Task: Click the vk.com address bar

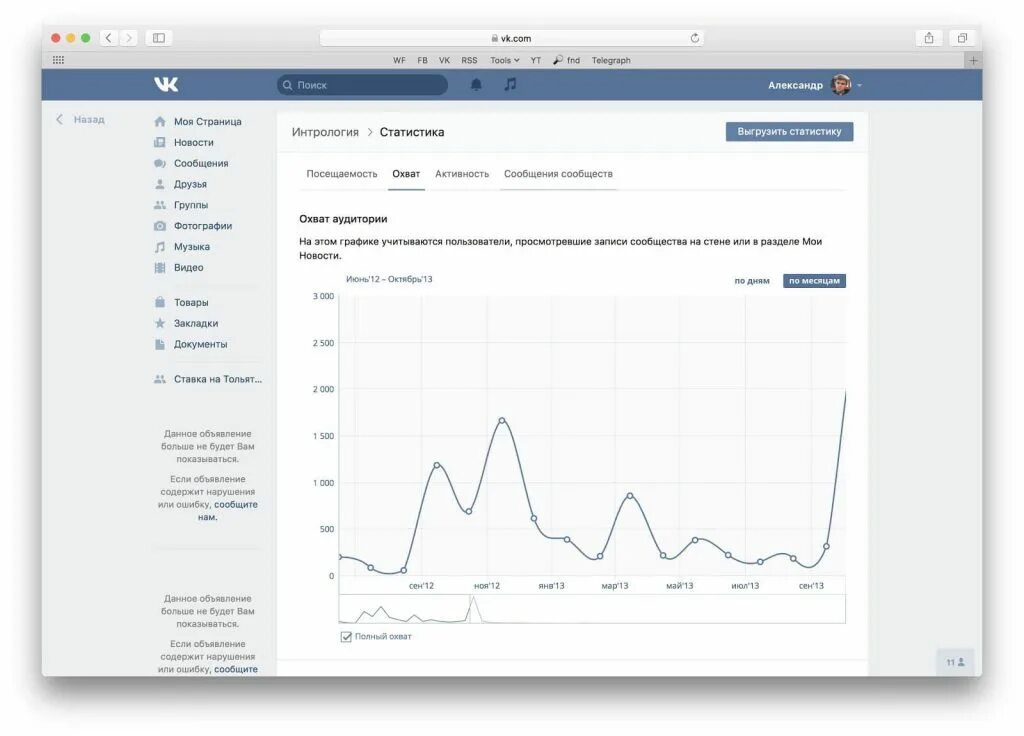Action: (x=511, y=38)
